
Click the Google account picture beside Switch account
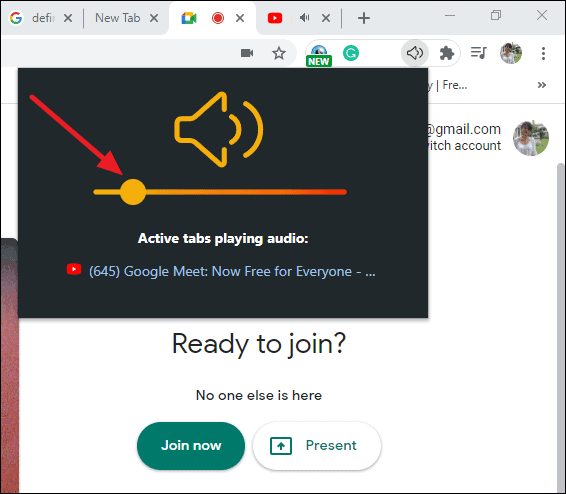(531, 138)
